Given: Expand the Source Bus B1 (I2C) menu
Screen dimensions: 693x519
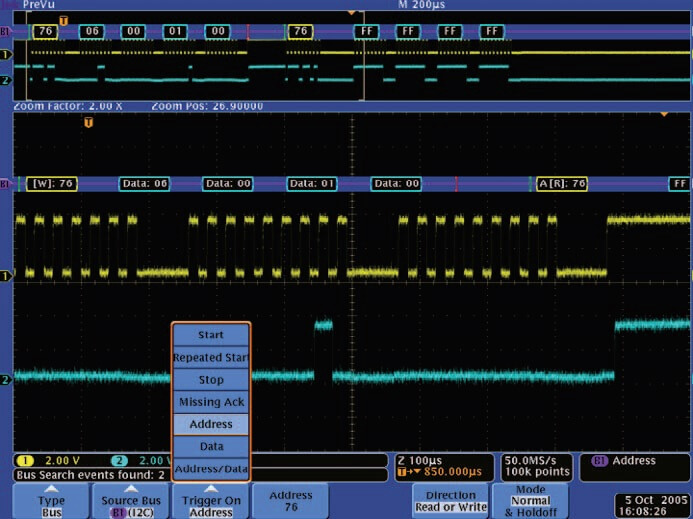Looking at the screenshot, I should [131, 500].
